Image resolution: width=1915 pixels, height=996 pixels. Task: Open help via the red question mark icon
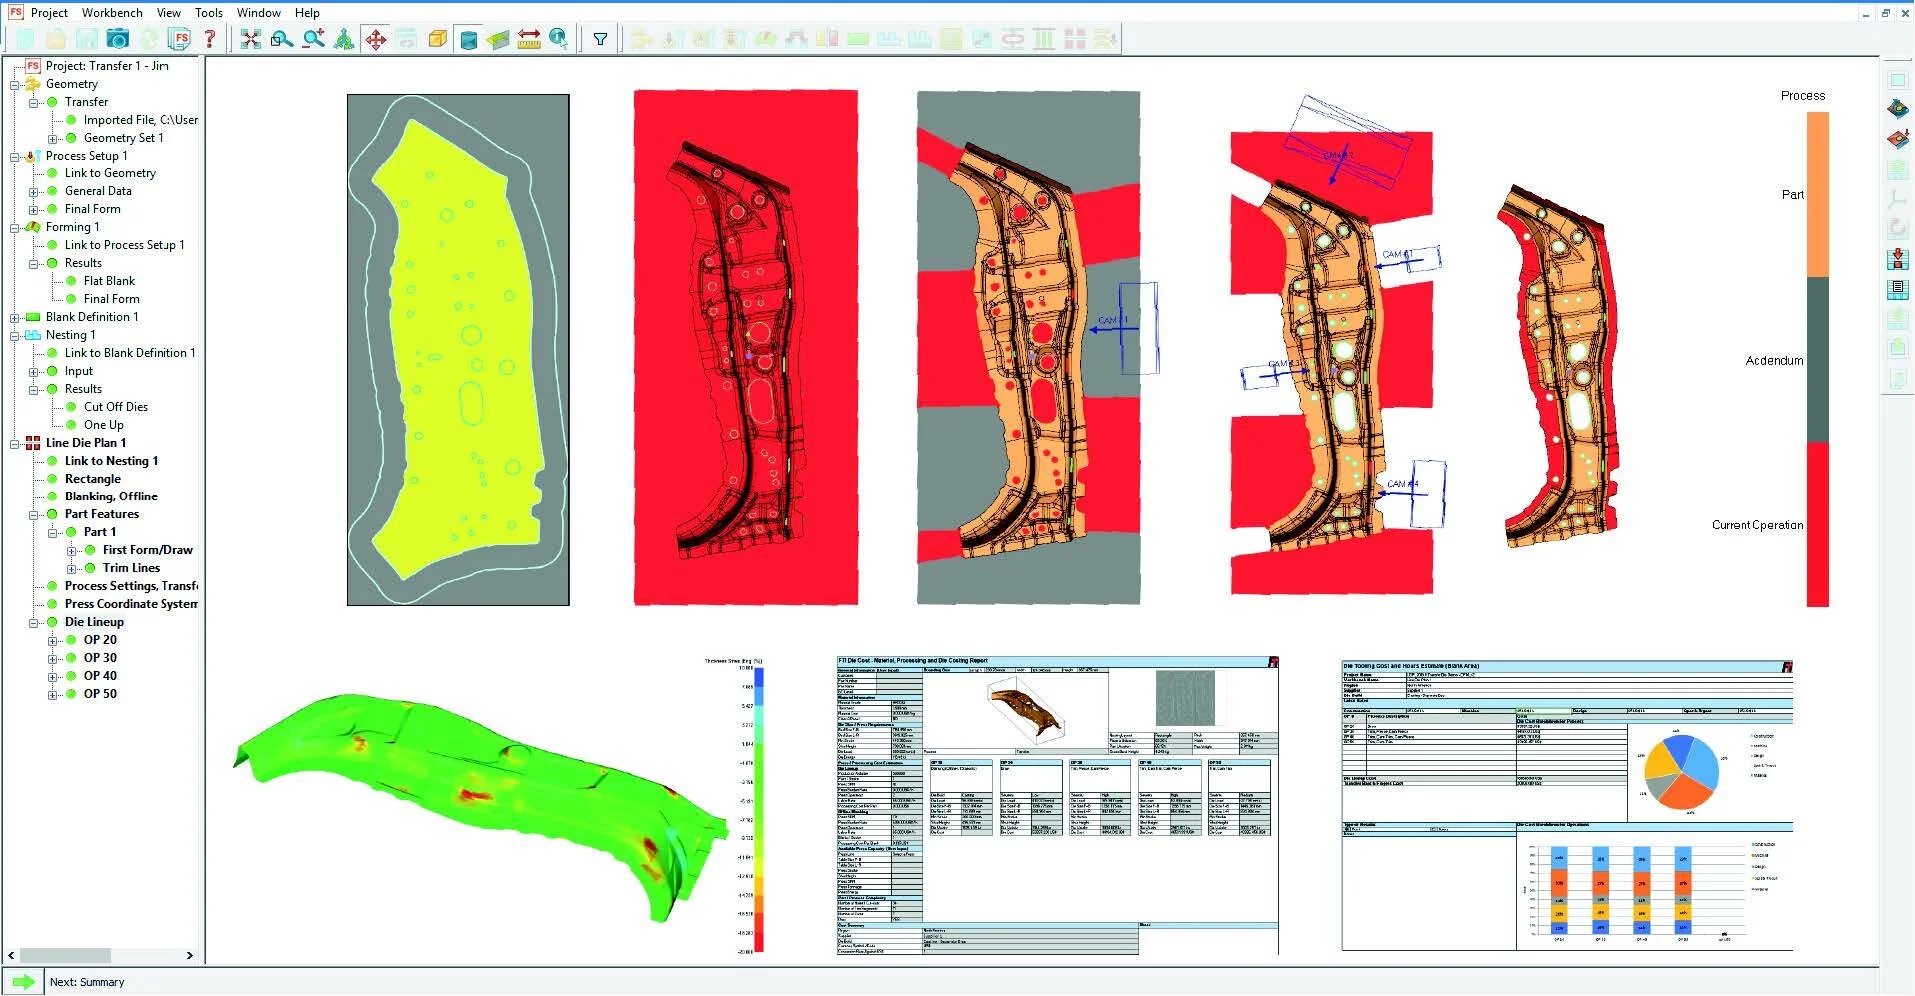(210, 39)
